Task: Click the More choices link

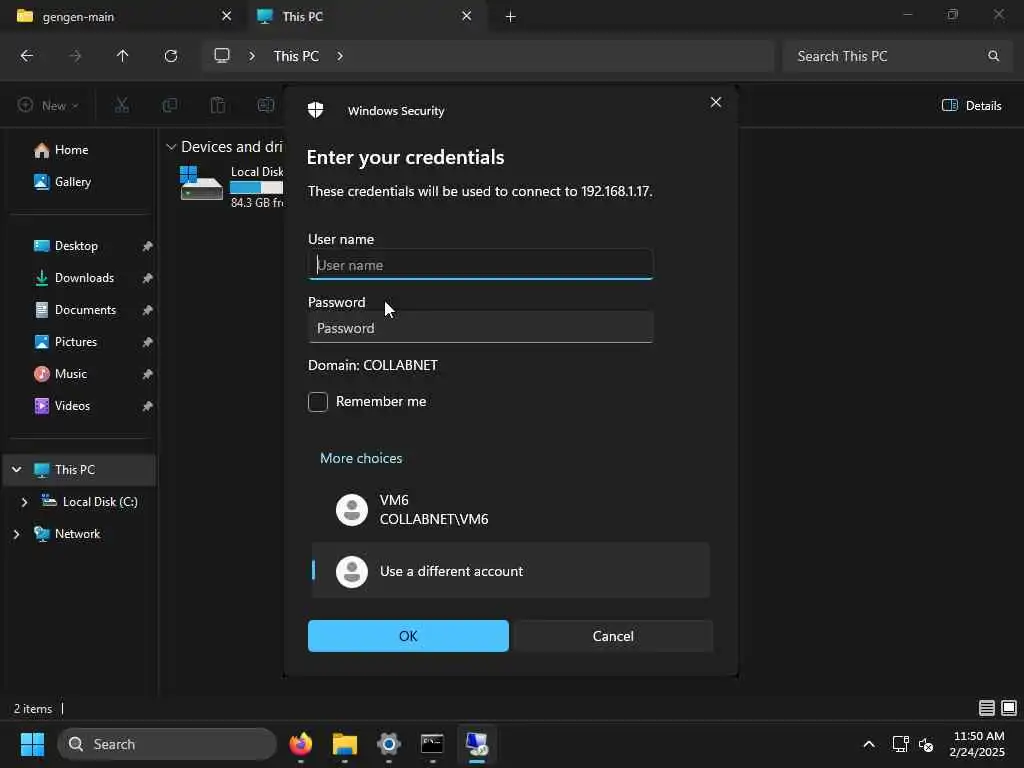Action: coord(361,458)
